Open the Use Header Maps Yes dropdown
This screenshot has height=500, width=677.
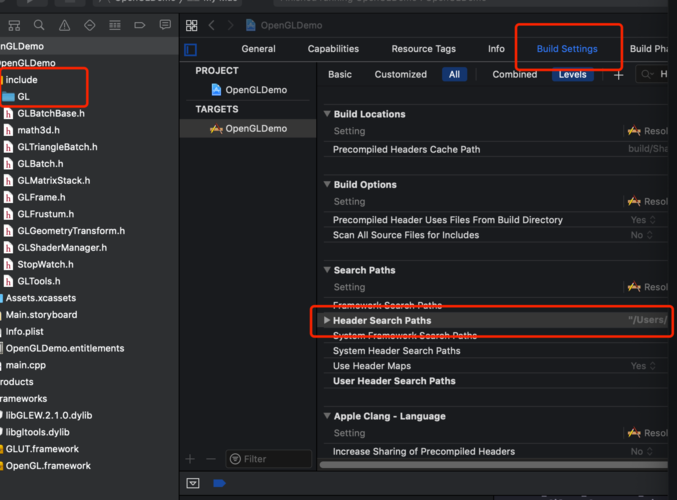(x=643, y=366)
